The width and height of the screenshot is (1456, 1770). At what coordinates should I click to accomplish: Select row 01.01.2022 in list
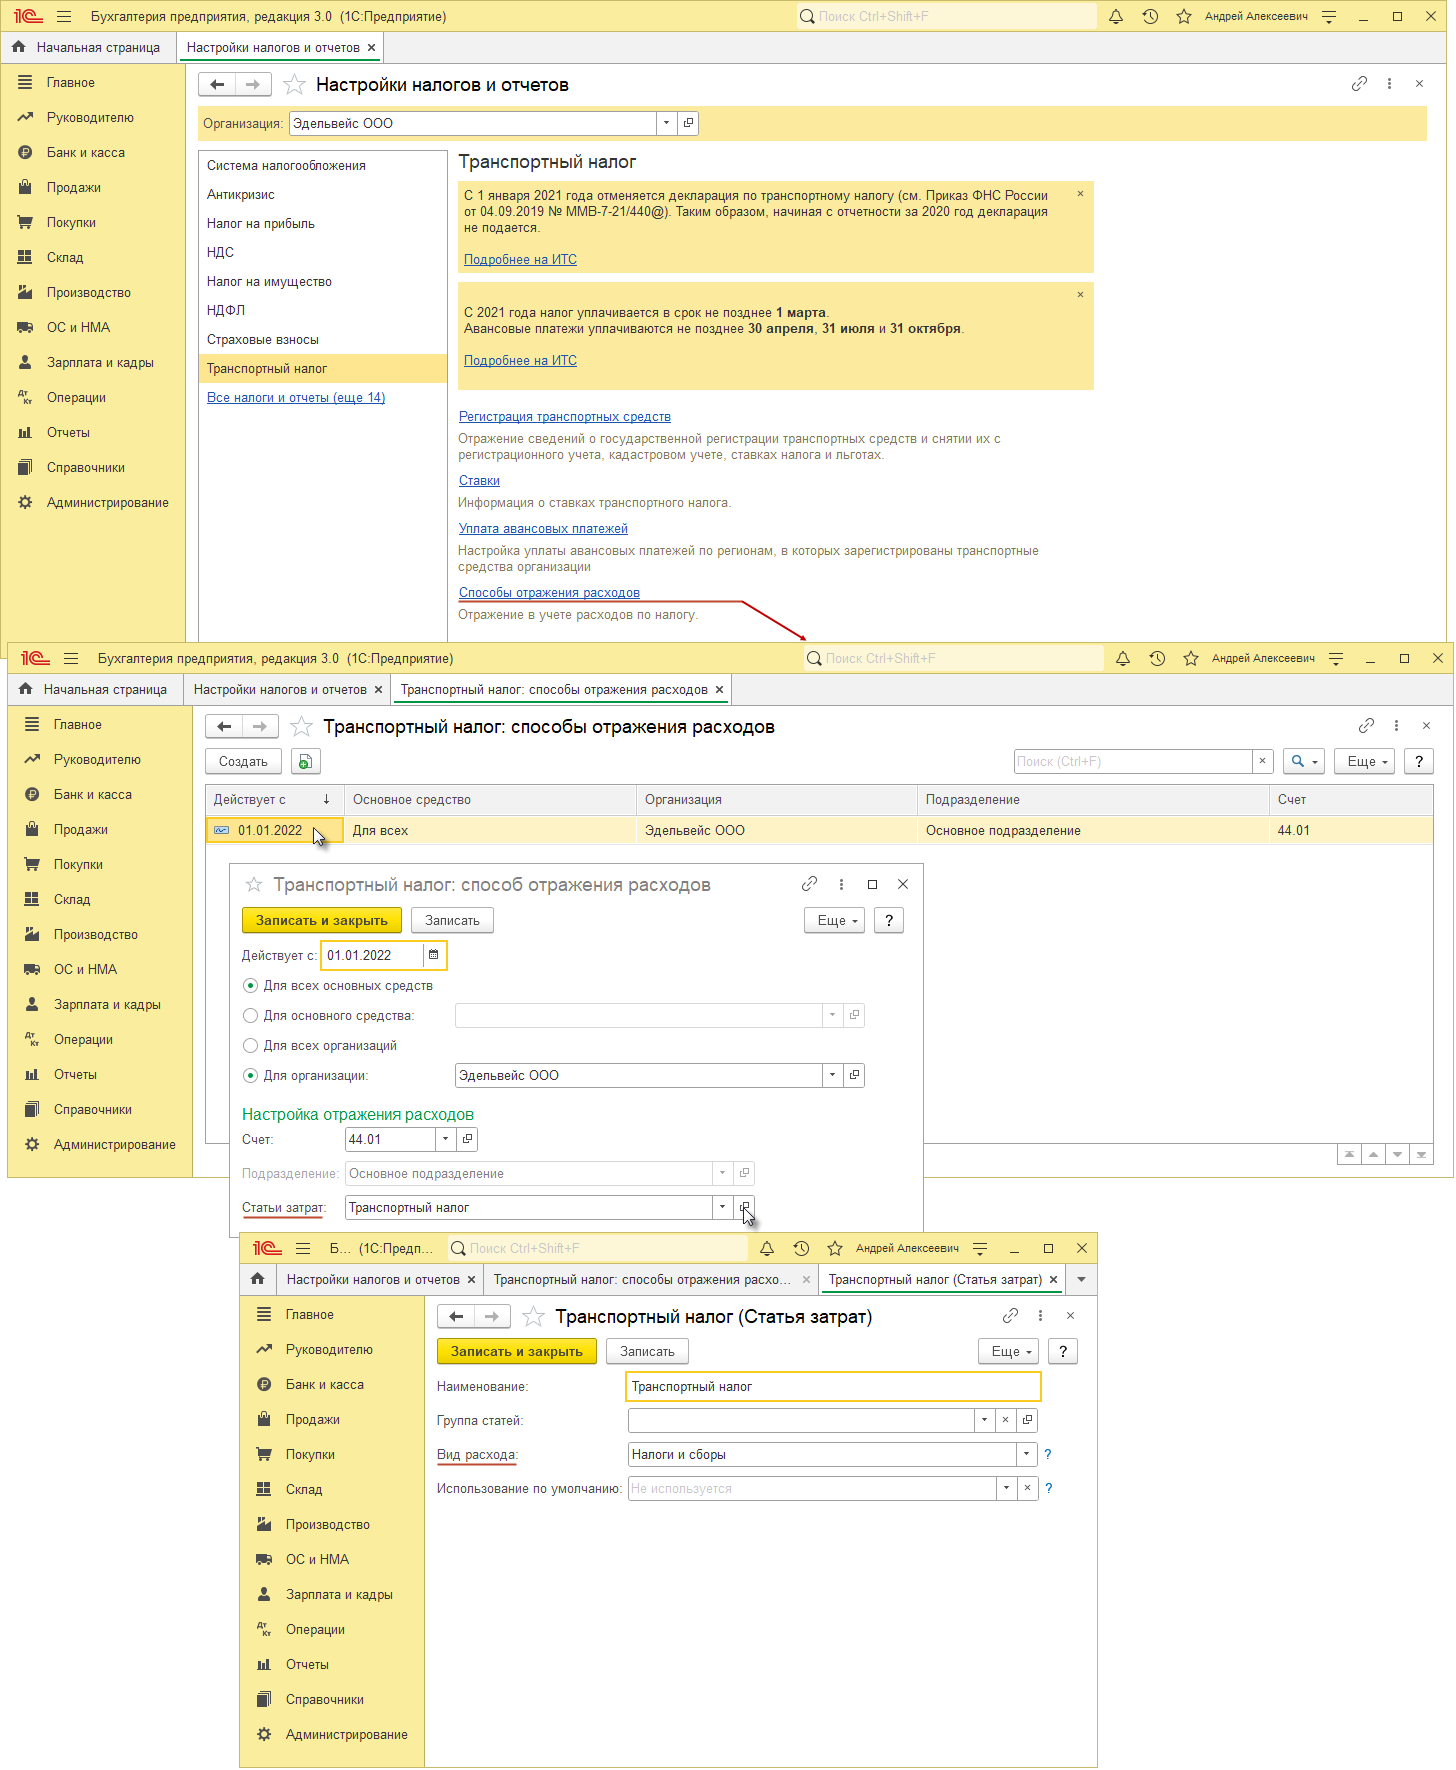pos(819,830)
